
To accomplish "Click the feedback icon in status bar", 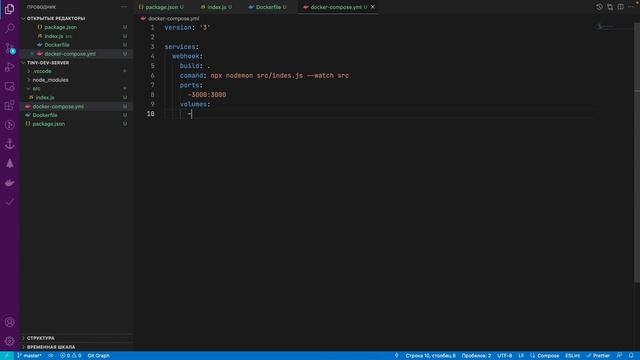I will pos(620,356).
